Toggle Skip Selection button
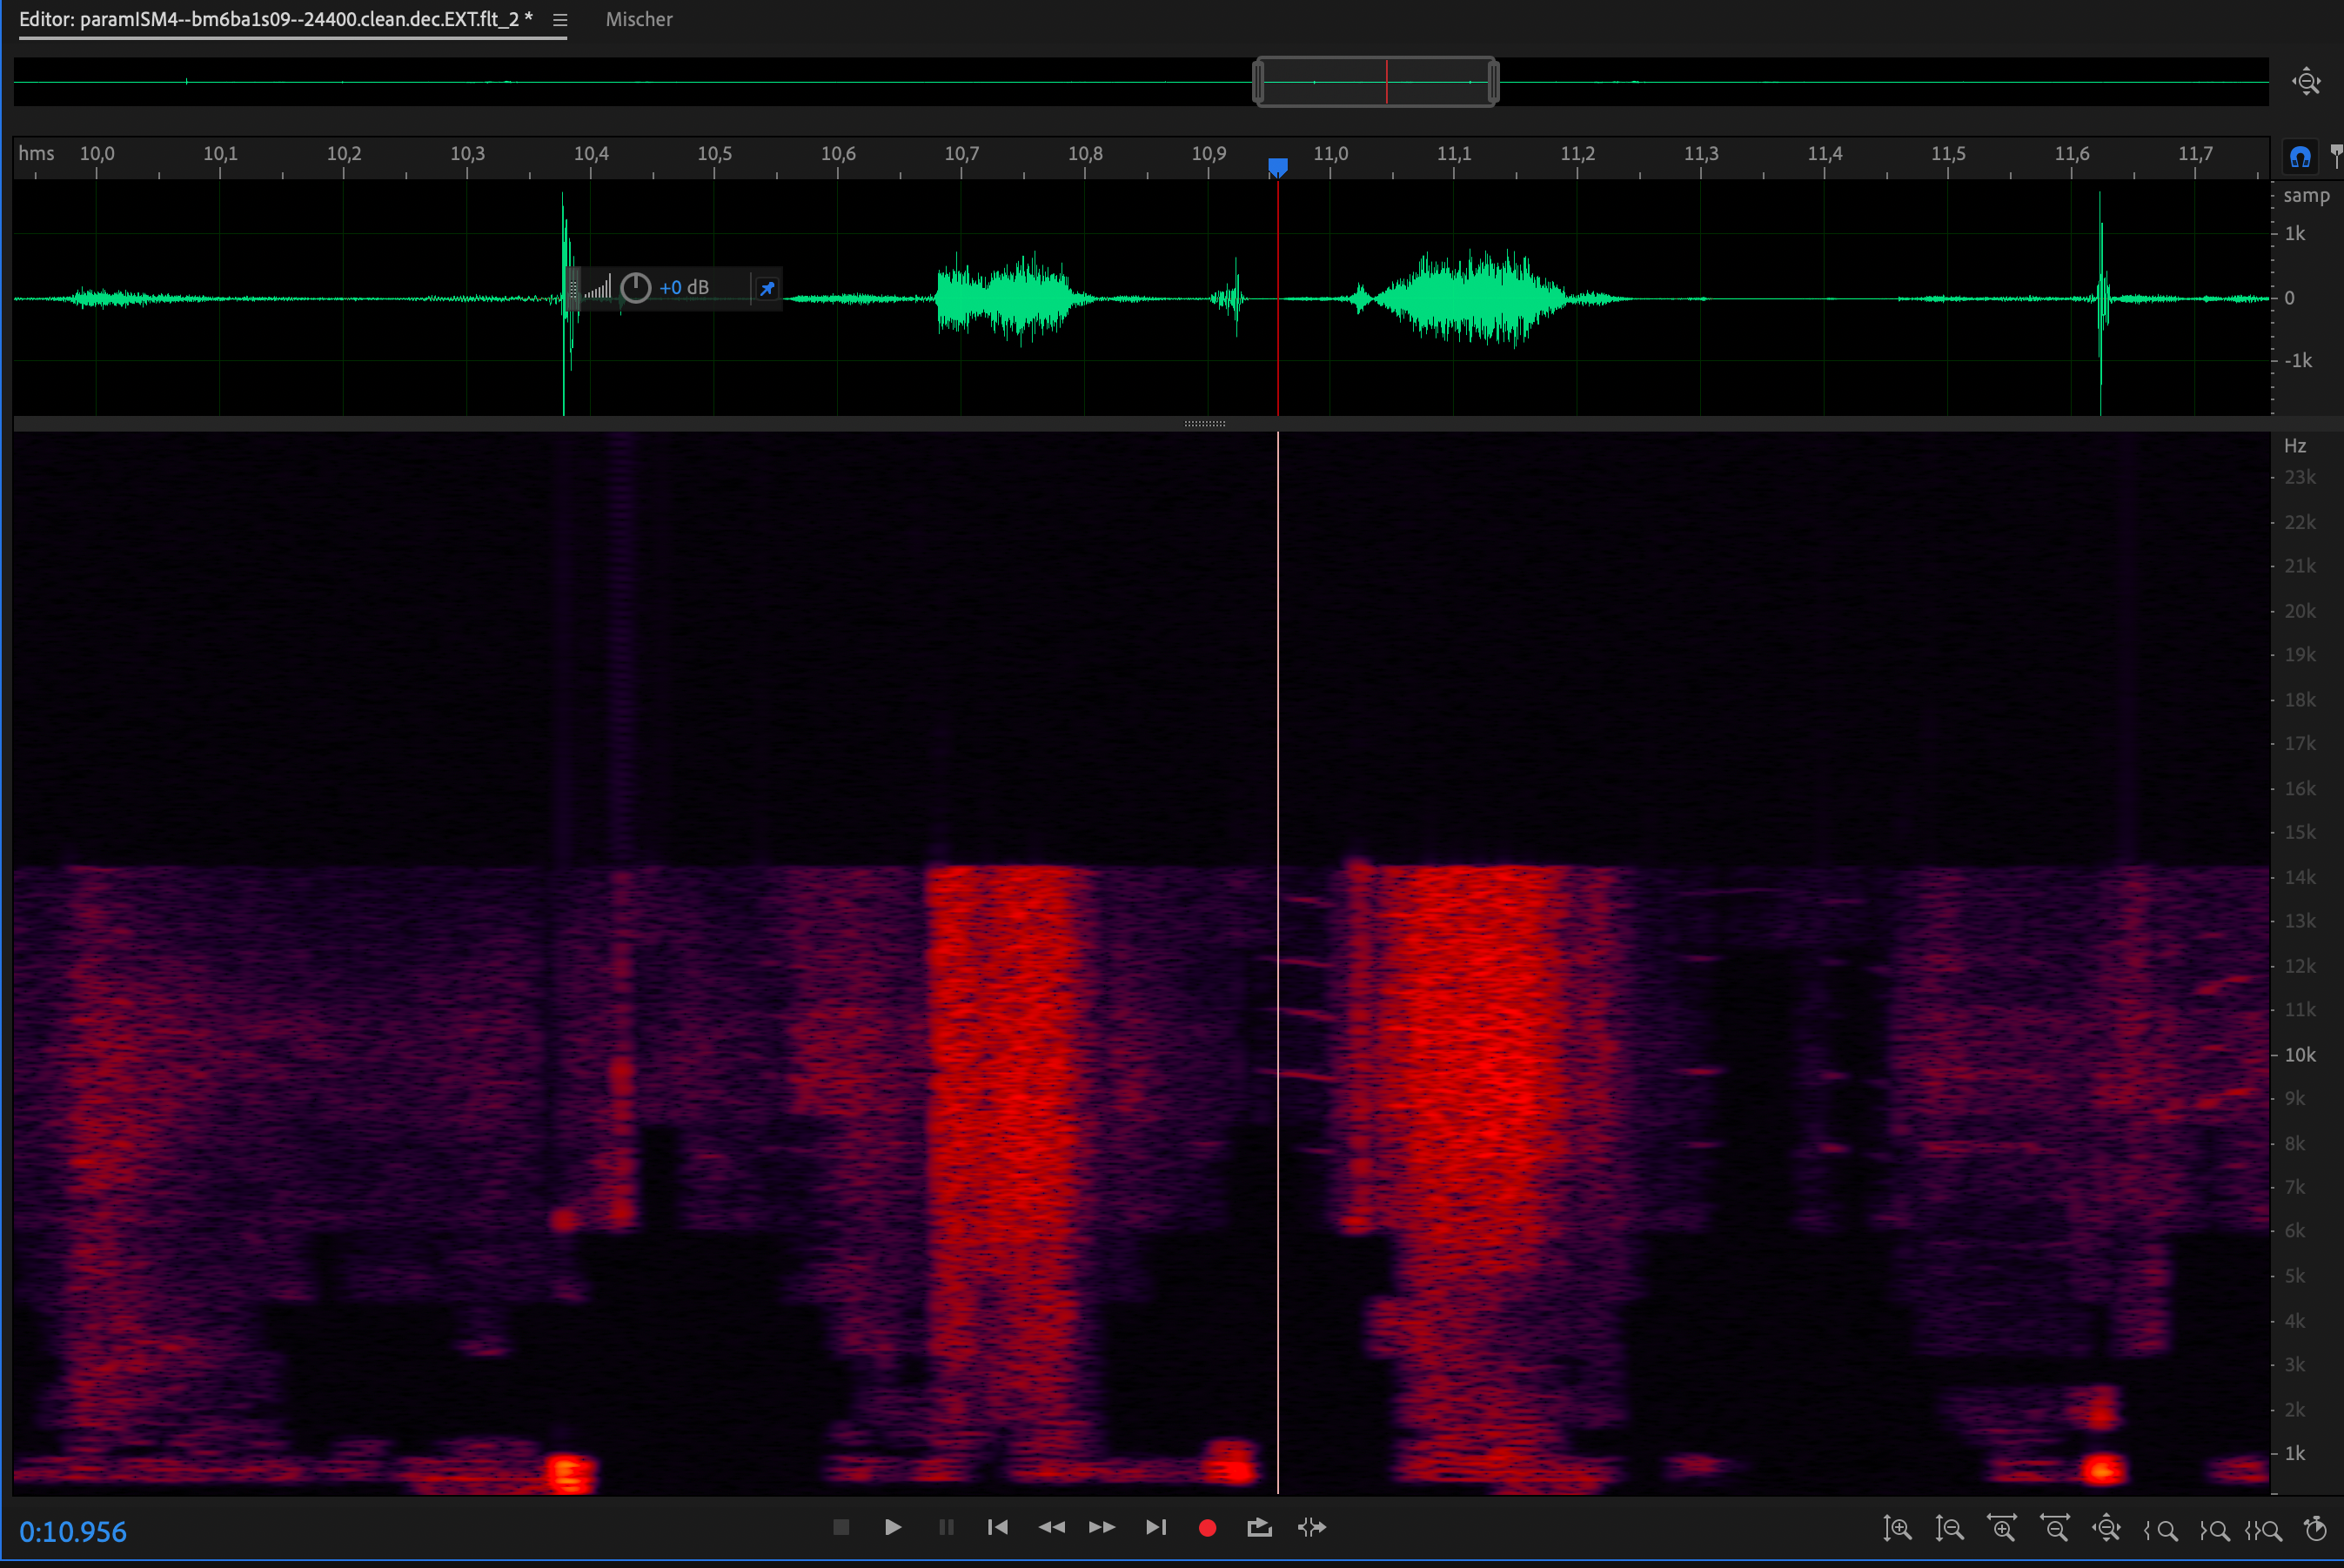Viewport: 2344px width, 1568px height. [1312, 1527]
